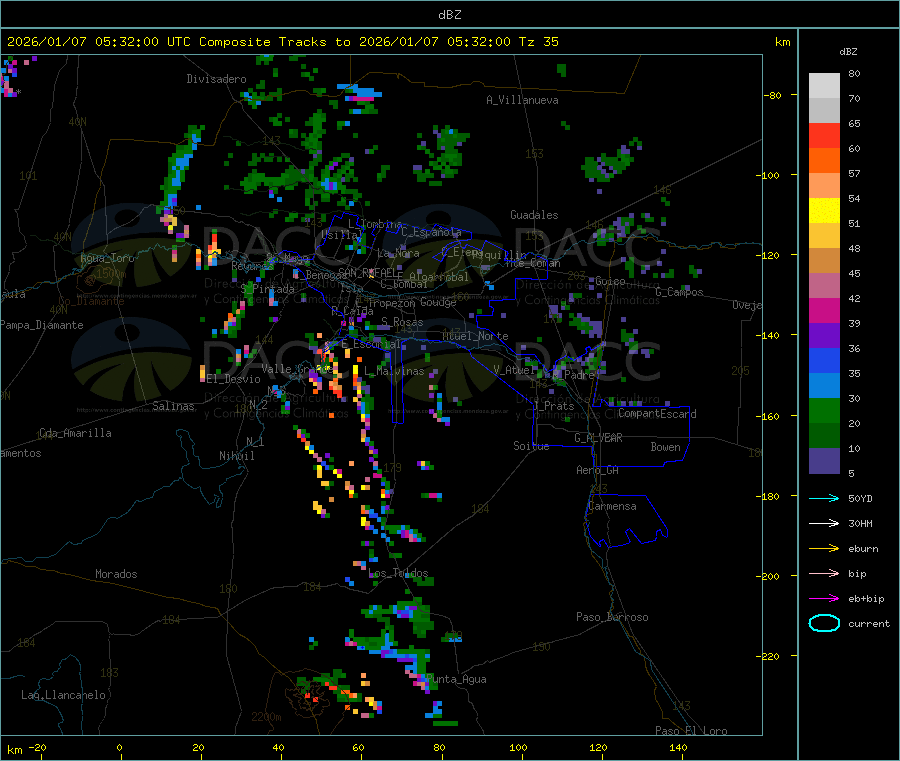Click the '2200m' elevation label
This screenshot has height=761, width=900.
pos(266,717)
